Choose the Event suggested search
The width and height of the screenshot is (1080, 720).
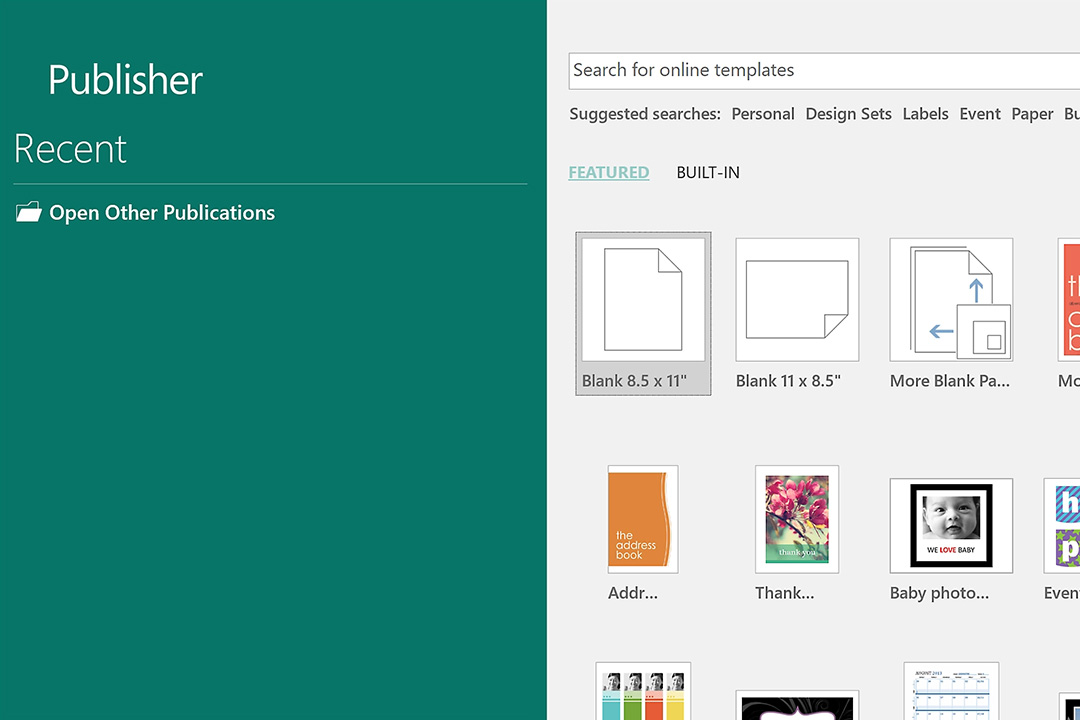(980, 114)
